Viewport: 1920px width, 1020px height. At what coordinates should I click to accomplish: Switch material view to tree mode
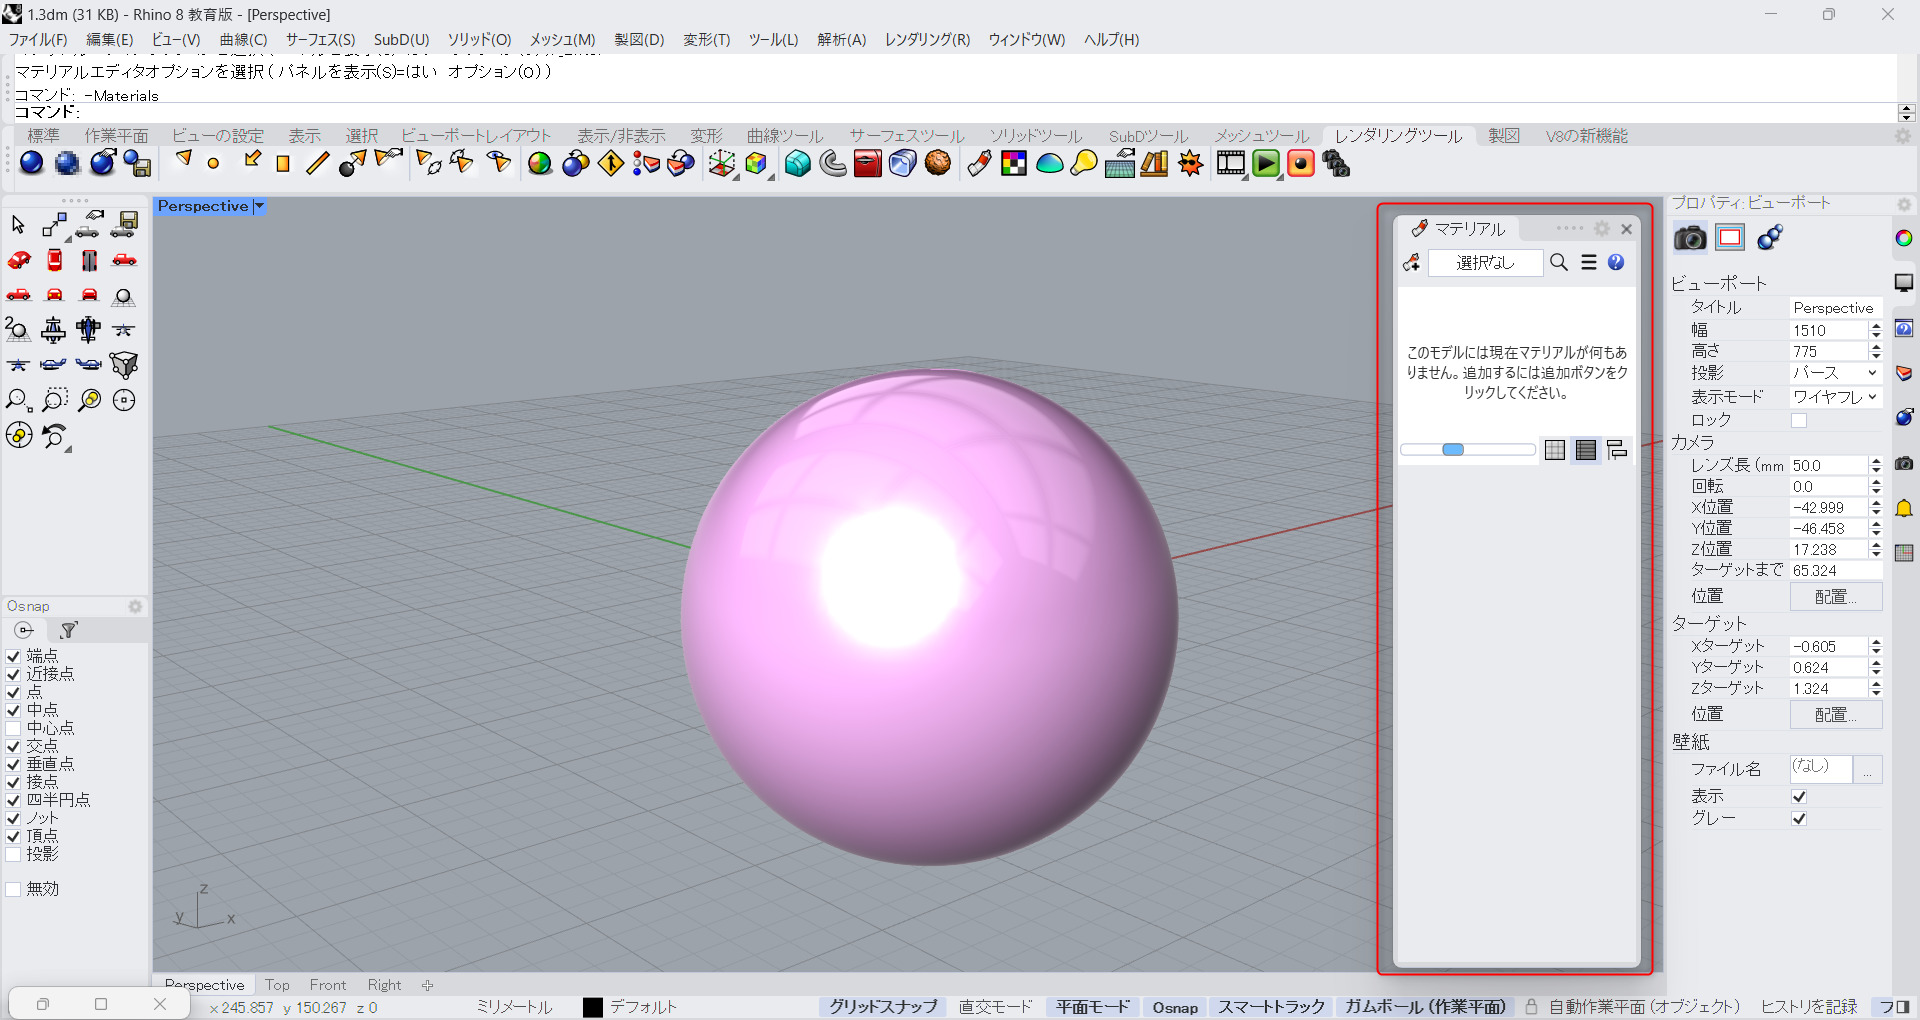point(1617,450)
